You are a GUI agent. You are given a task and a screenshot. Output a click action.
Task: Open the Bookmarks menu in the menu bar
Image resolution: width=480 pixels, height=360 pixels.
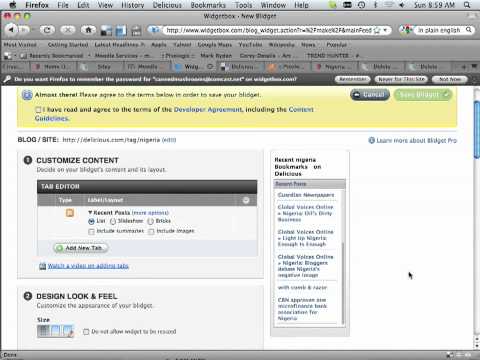pyautogui.click(x=208, y=5)
